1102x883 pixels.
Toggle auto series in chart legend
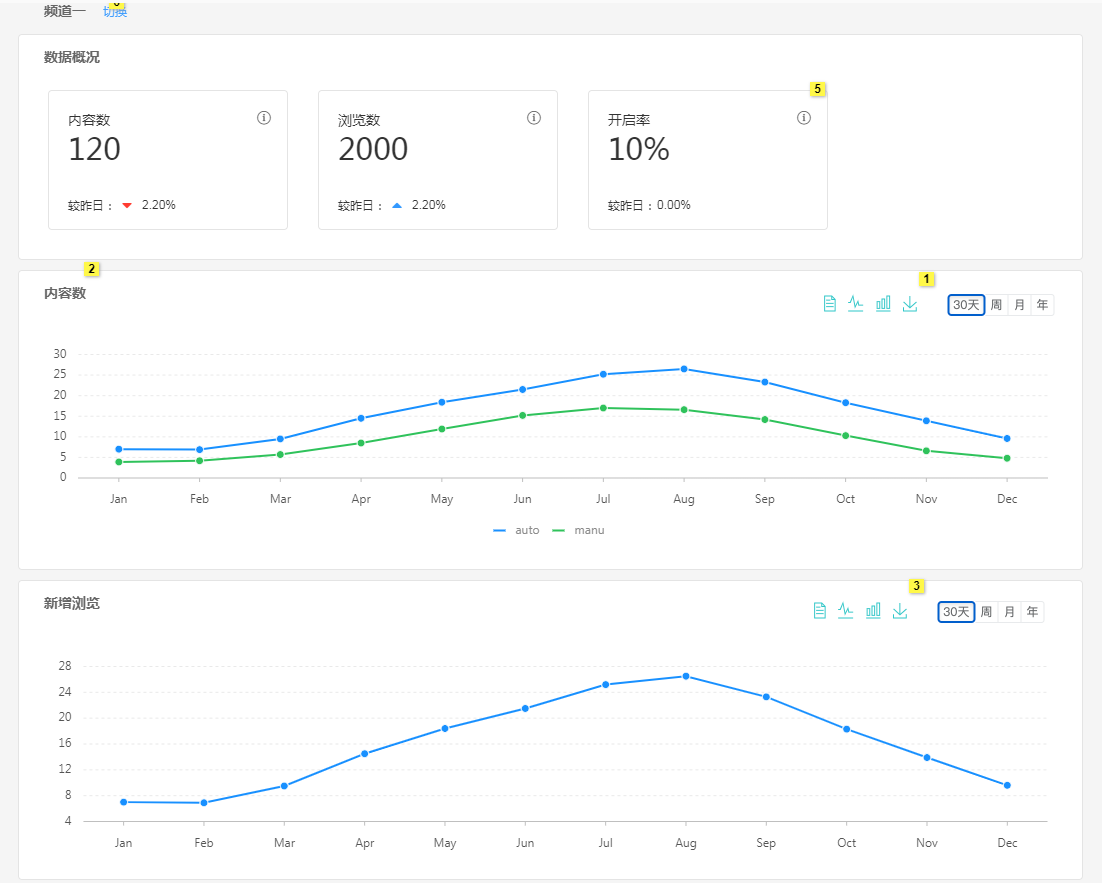point(517,530)
